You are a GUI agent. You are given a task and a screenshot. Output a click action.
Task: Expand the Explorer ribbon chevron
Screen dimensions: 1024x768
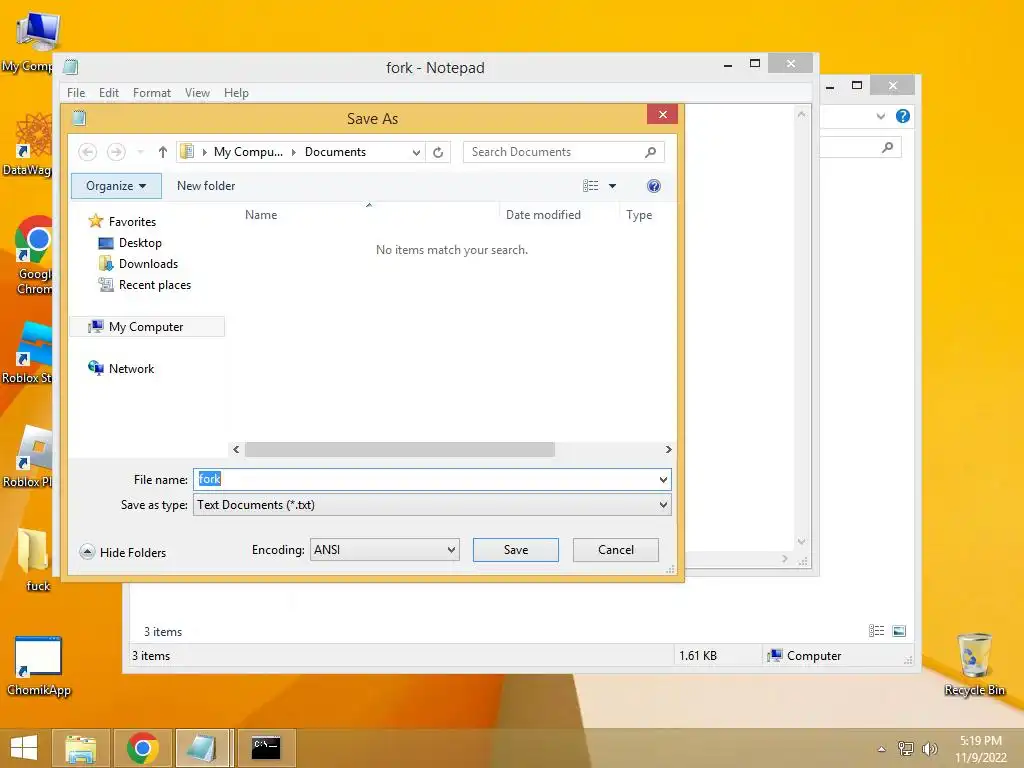pyautogui.click(x=880, y=116)
